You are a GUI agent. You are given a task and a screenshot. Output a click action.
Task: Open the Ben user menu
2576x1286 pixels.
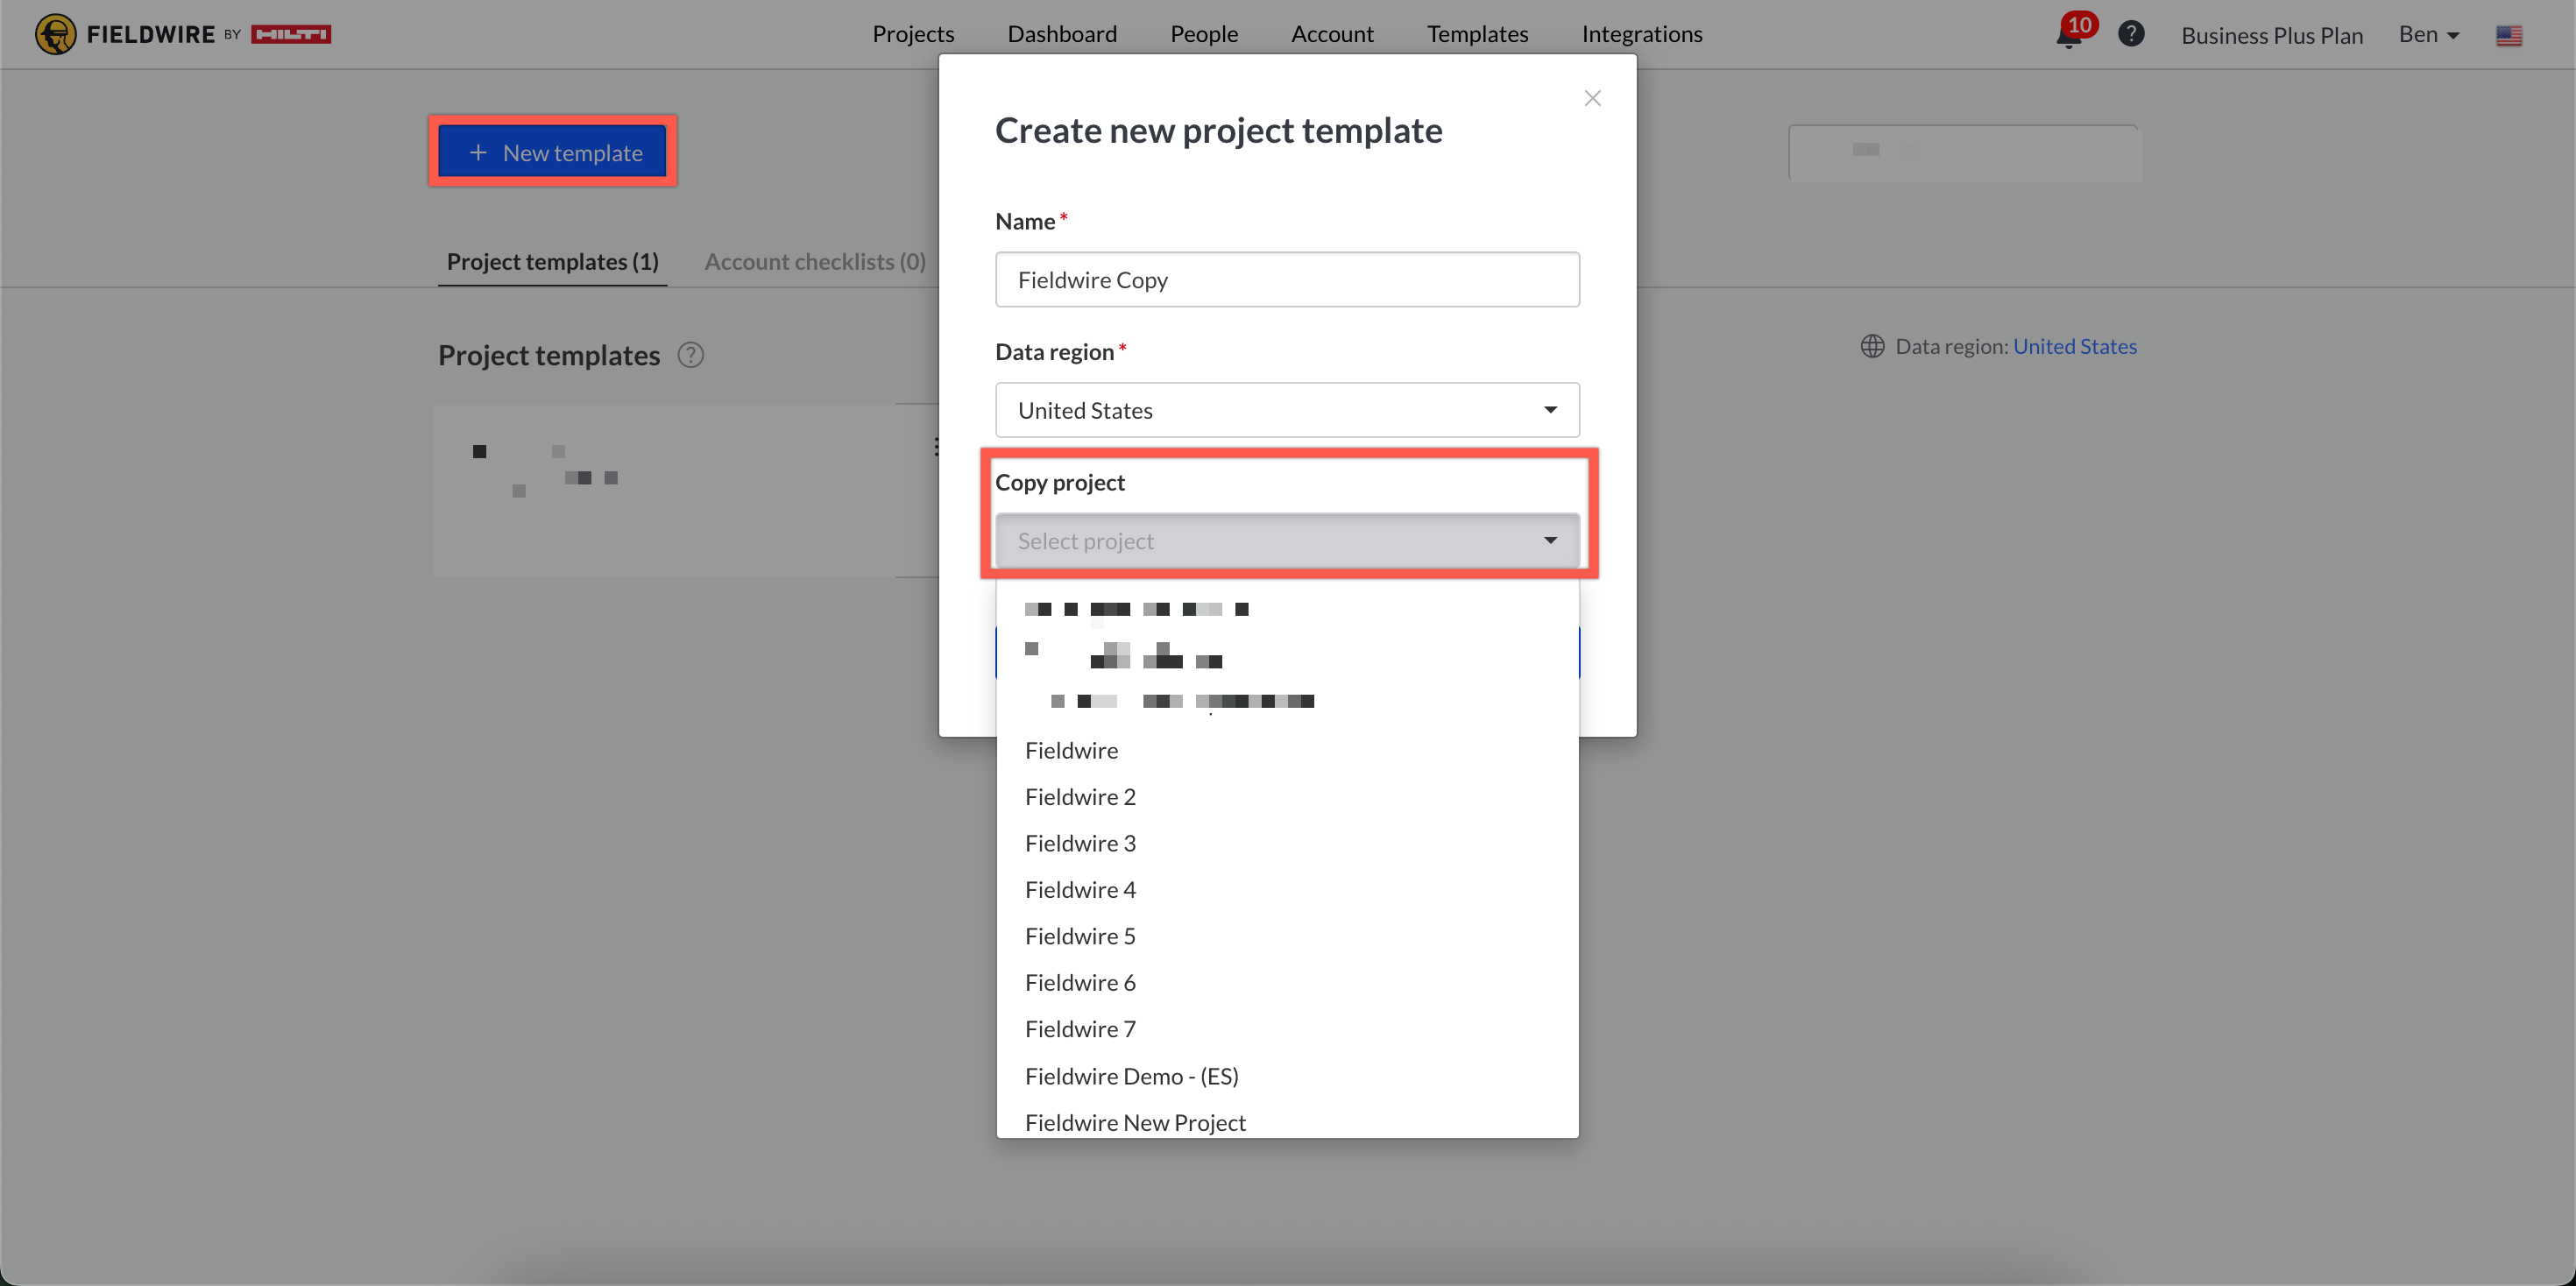[x=2428, y=35]
